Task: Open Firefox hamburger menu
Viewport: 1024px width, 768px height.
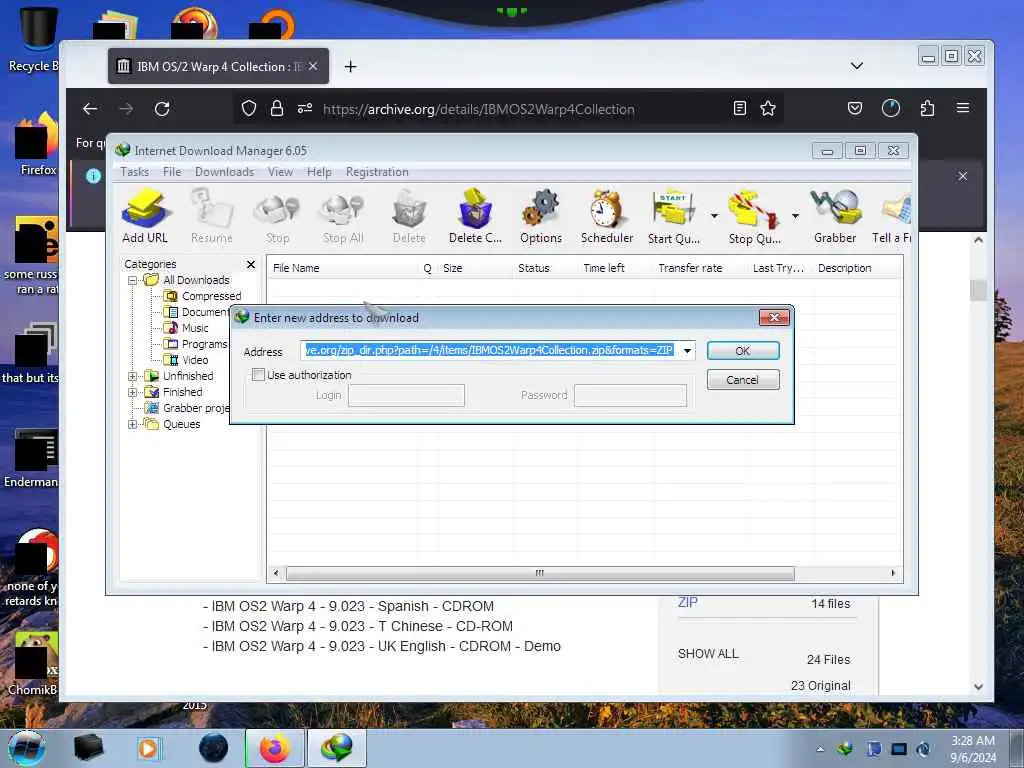Action: coord(963,108)
